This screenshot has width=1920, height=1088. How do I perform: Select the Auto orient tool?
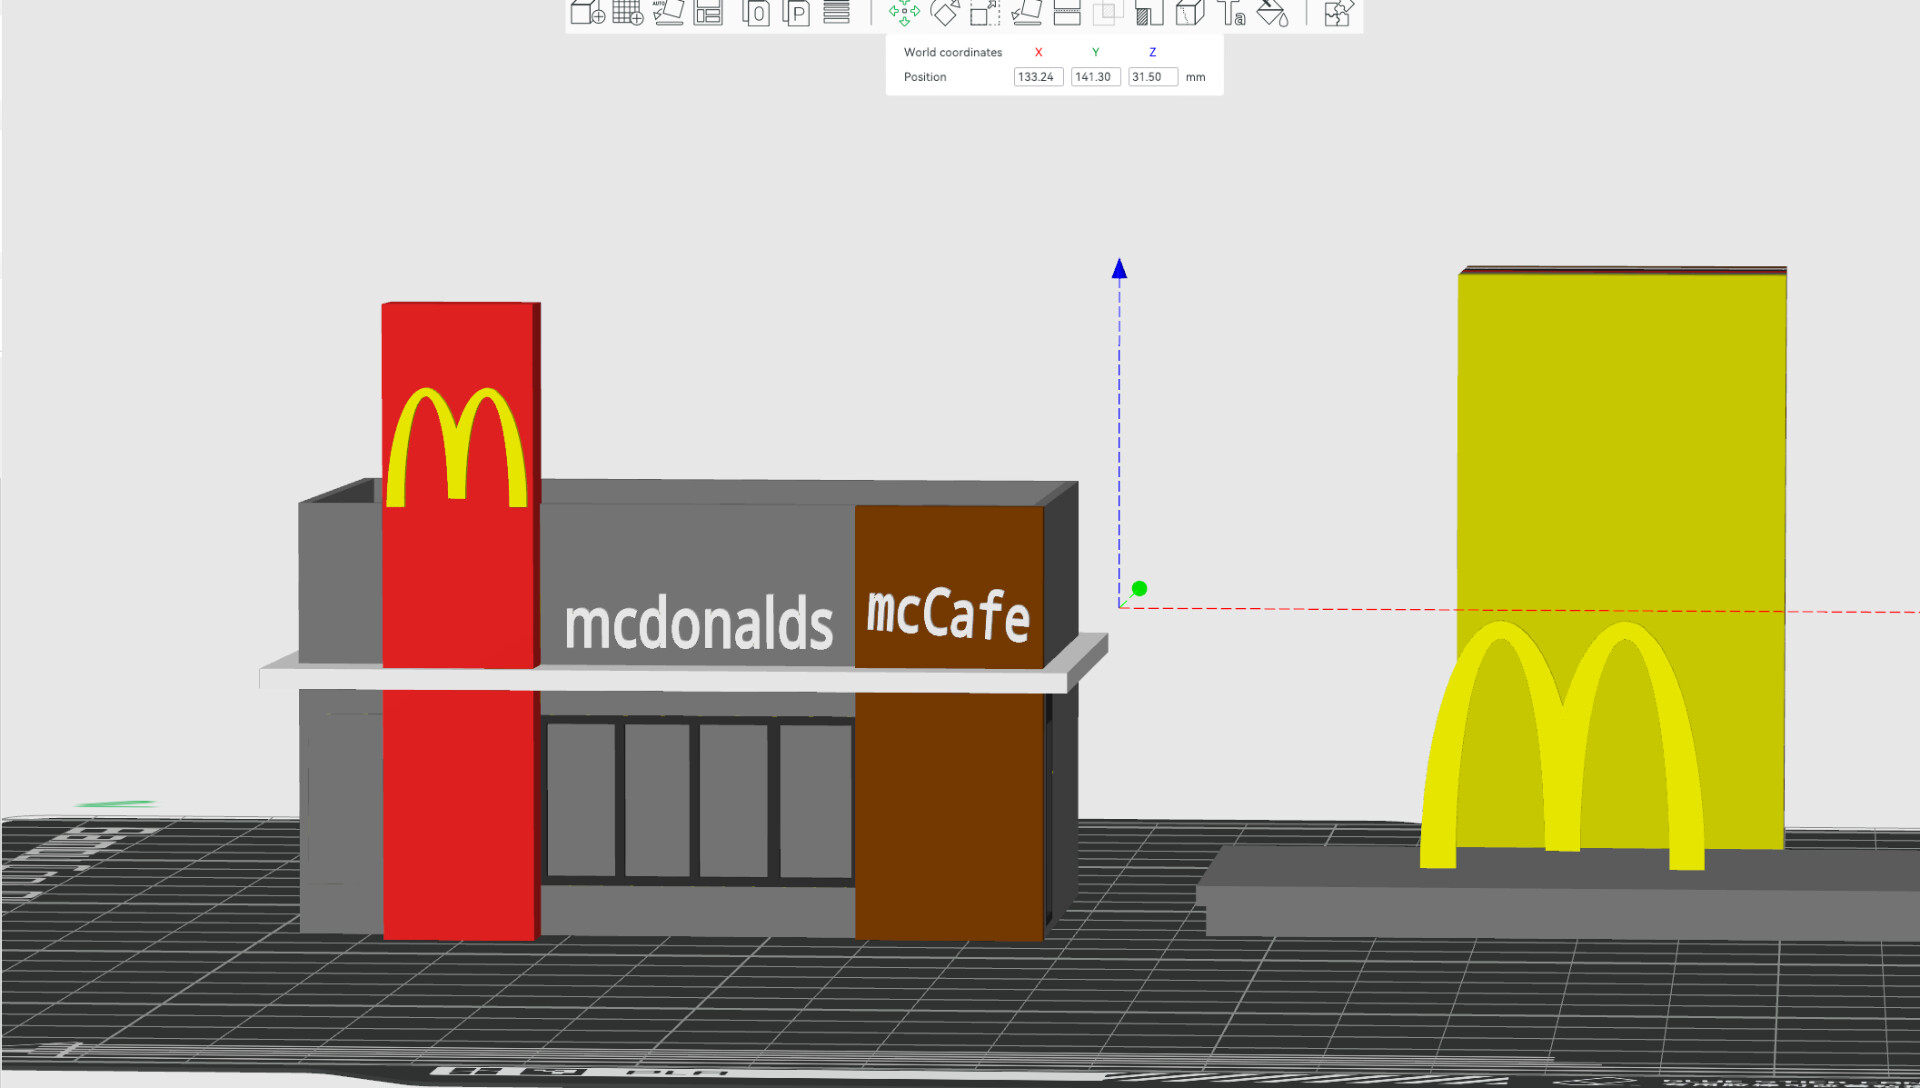pyautogui.click(x=668, y=12)
